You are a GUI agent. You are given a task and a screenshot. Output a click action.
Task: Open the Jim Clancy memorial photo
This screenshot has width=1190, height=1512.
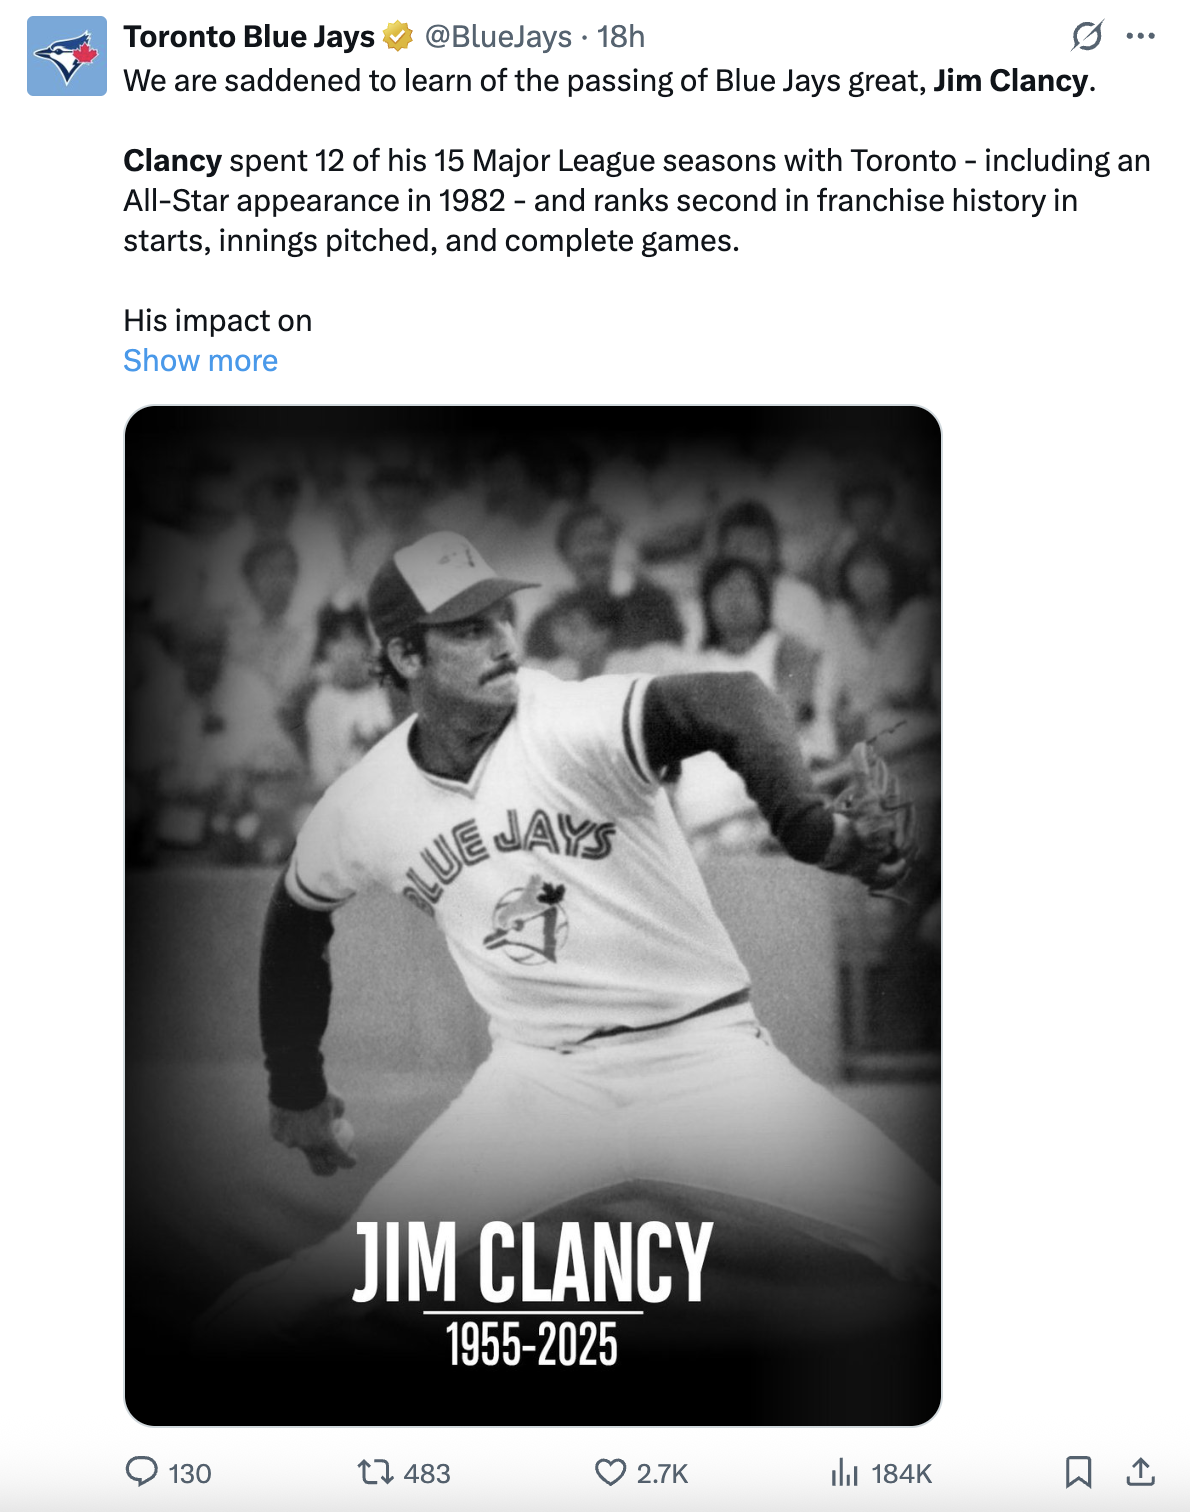[x=533, y=915]
